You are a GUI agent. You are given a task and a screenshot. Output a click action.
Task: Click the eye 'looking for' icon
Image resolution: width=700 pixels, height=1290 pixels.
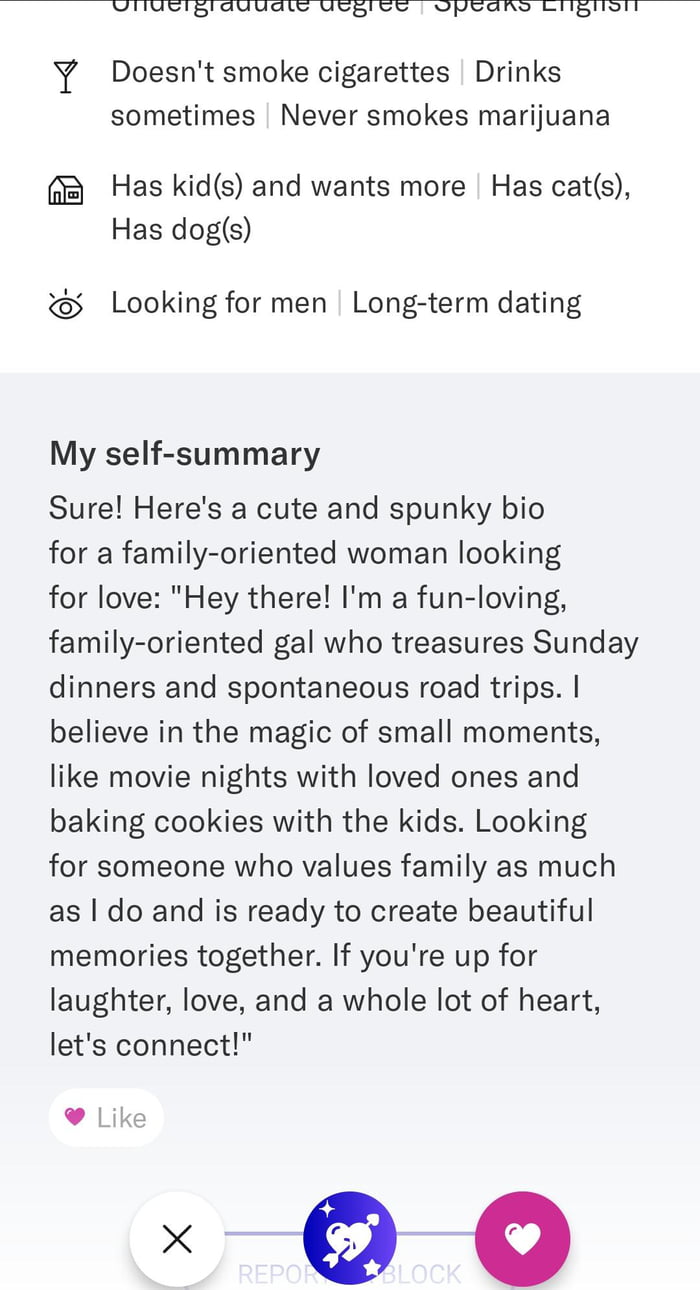pyautogui.click(x=66, y=304)
